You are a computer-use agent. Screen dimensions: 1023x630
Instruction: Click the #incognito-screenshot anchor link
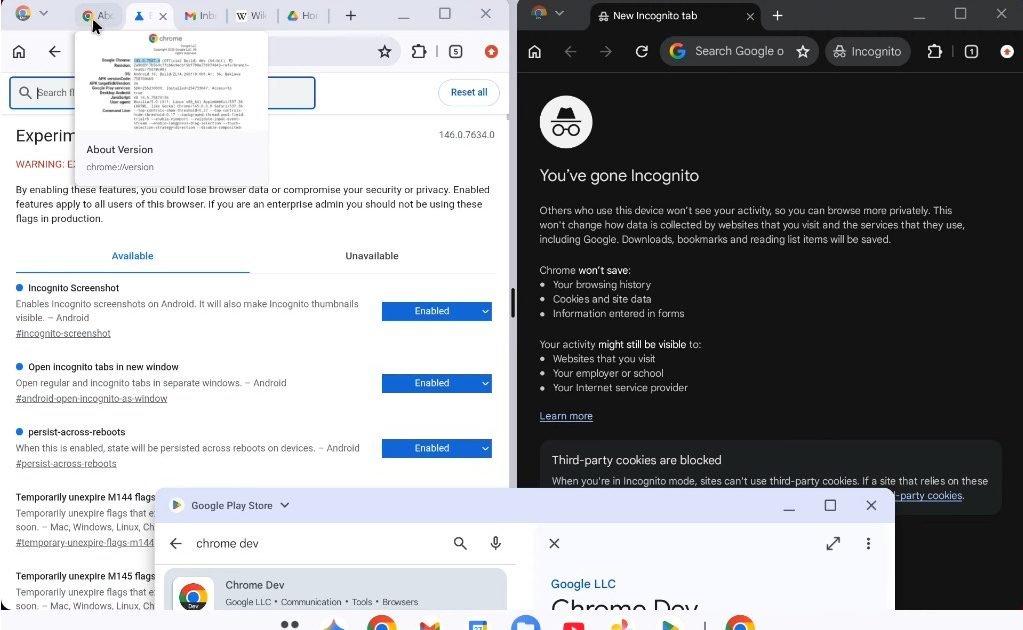pyautogui.click(x=63, y=333)
